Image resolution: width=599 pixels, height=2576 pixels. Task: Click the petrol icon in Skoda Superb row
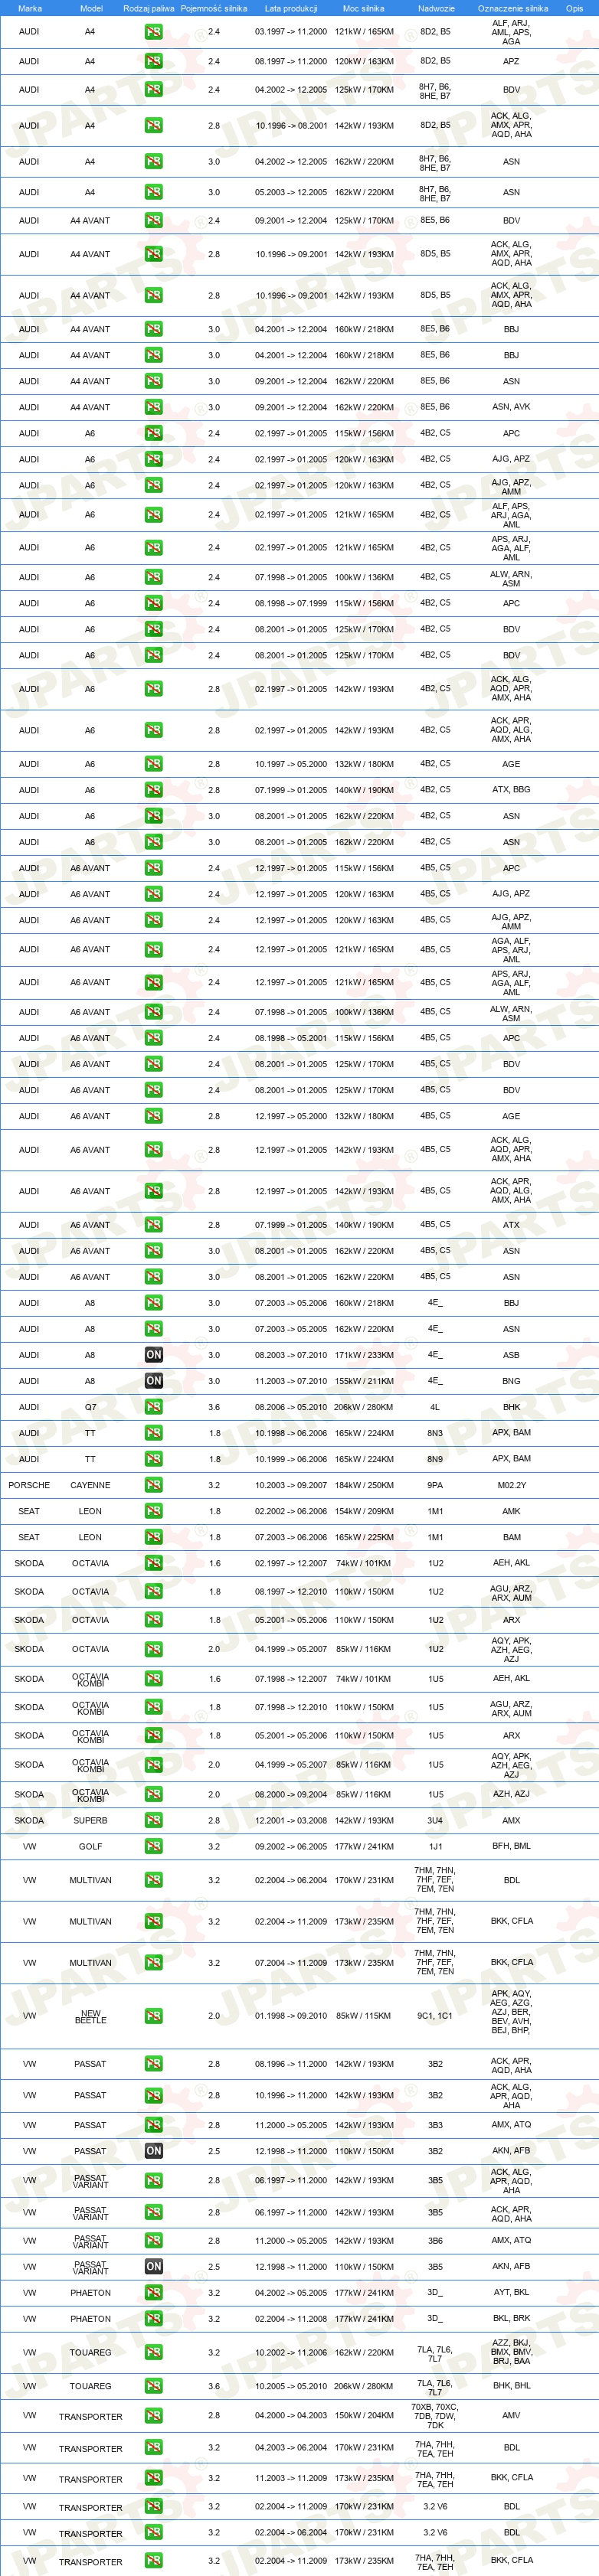click(153, 1820)
